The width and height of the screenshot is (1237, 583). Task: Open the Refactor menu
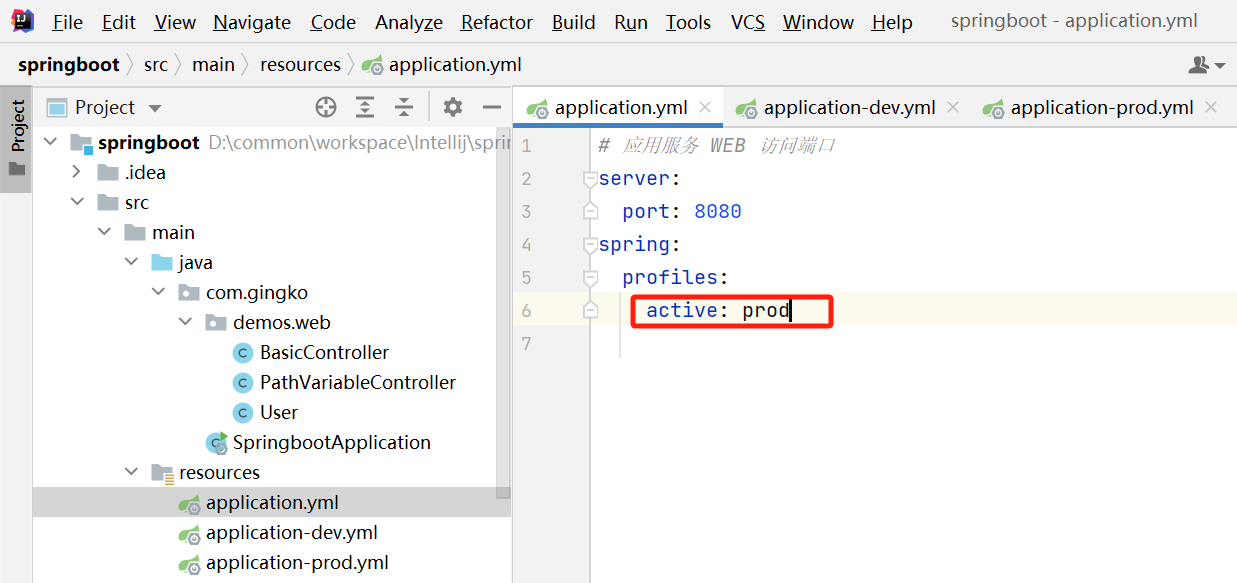[497, 22]
